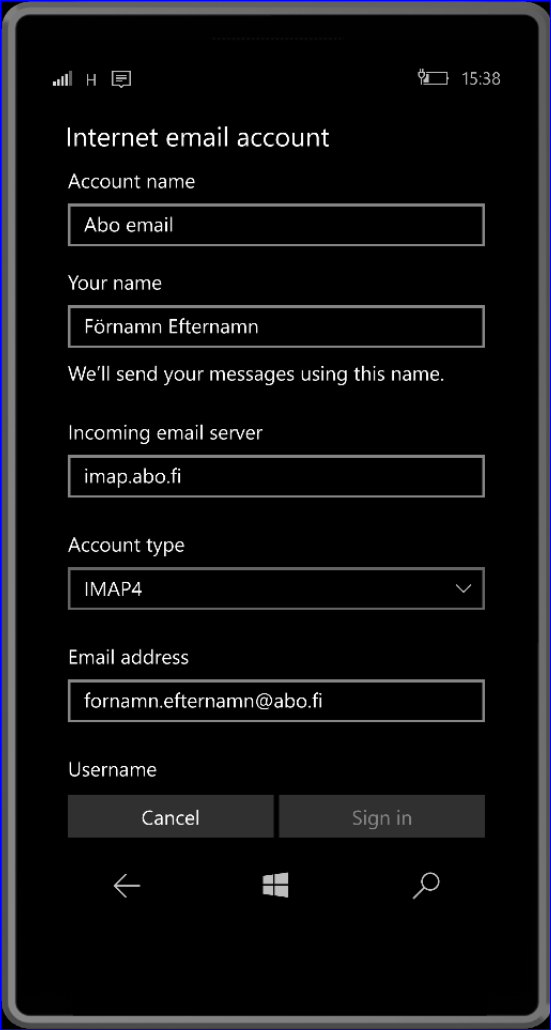
Task: Tap the H network type indicator
Action: (x=91, y=80)
